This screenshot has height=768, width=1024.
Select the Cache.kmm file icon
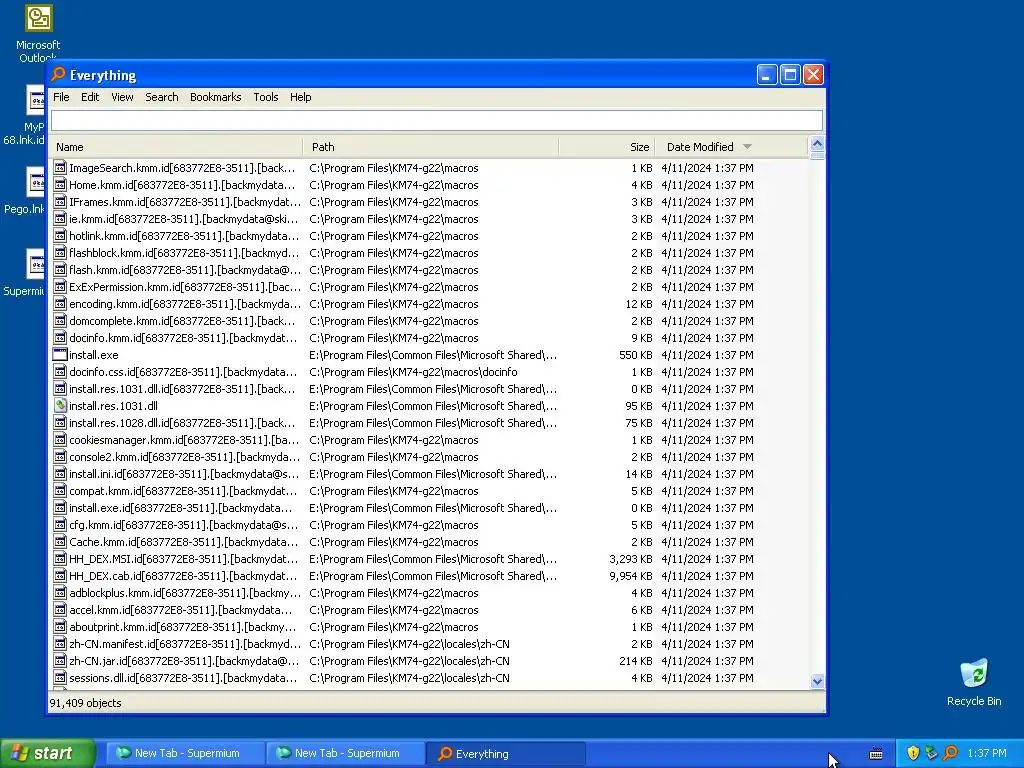click(x=60, y=541)
